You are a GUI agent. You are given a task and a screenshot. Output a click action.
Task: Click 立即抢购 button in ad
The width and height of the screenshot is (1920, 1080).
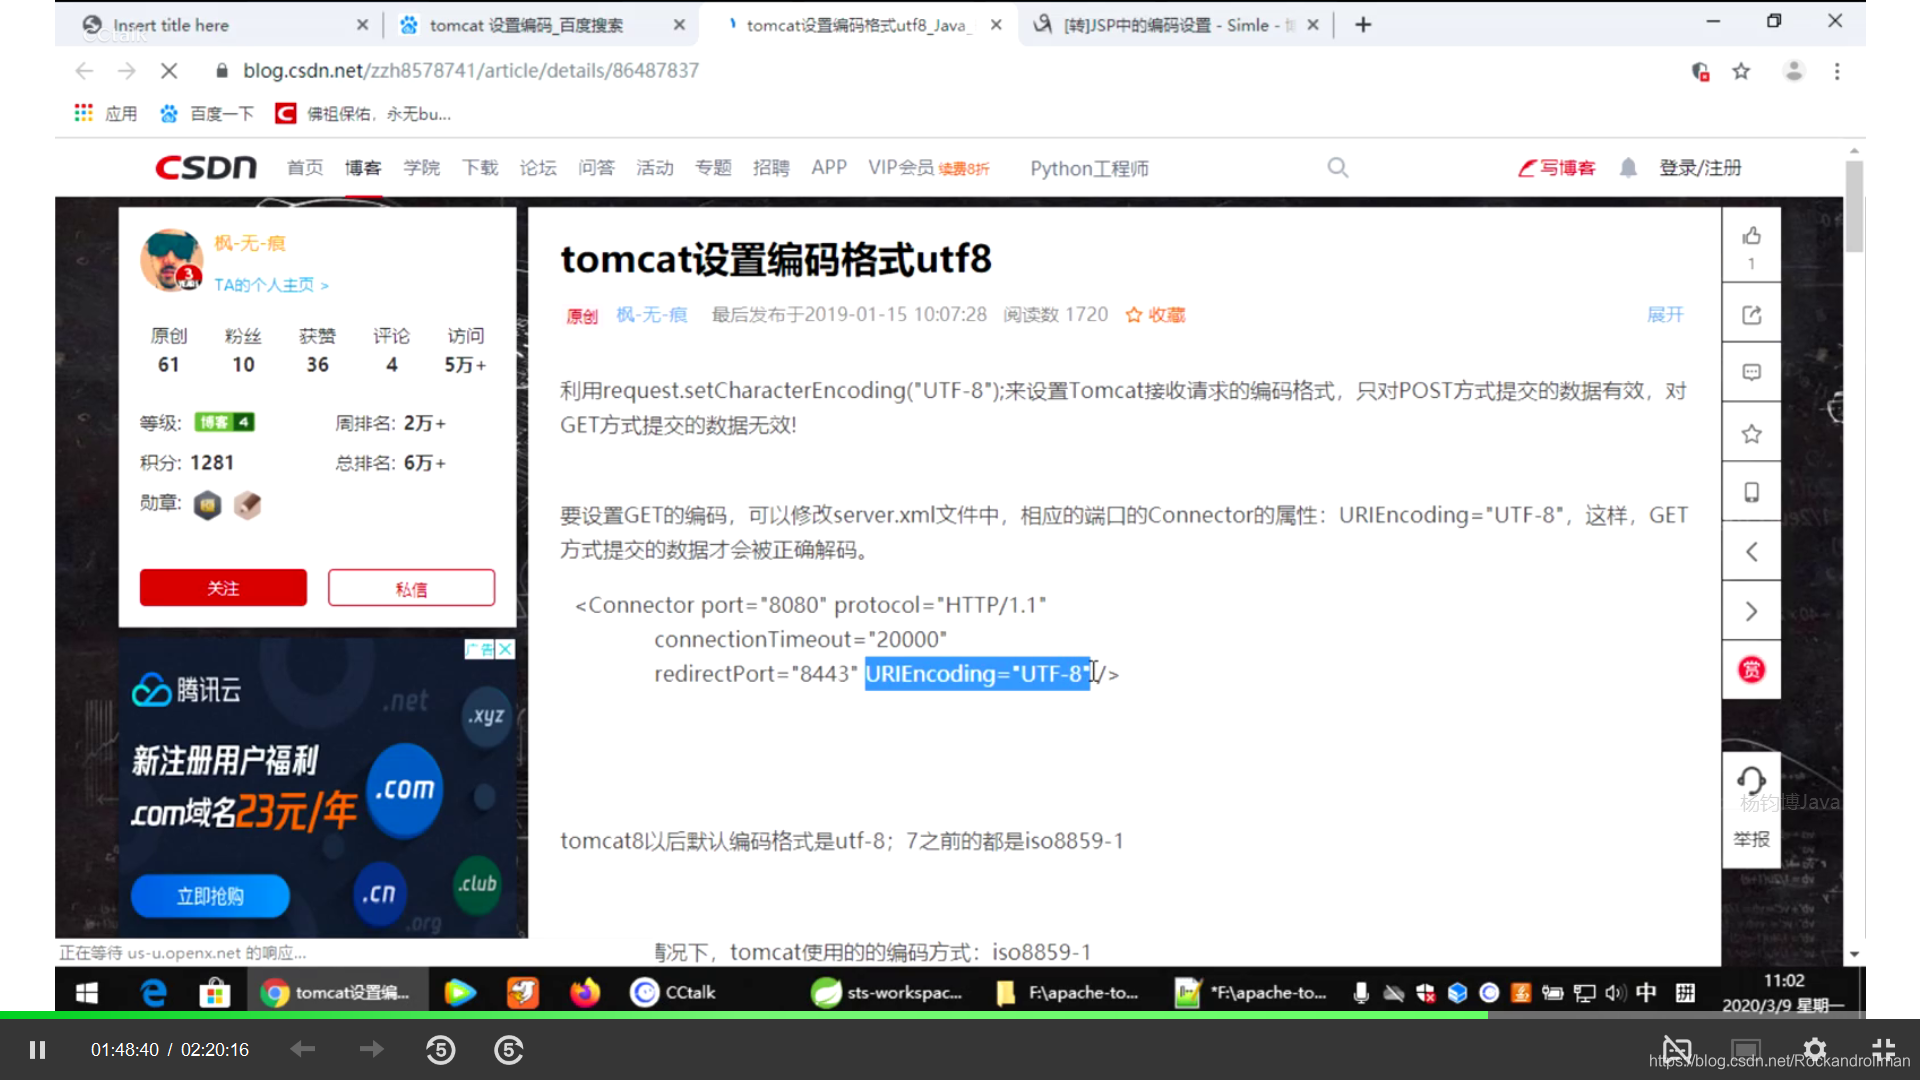click(210, 896)
